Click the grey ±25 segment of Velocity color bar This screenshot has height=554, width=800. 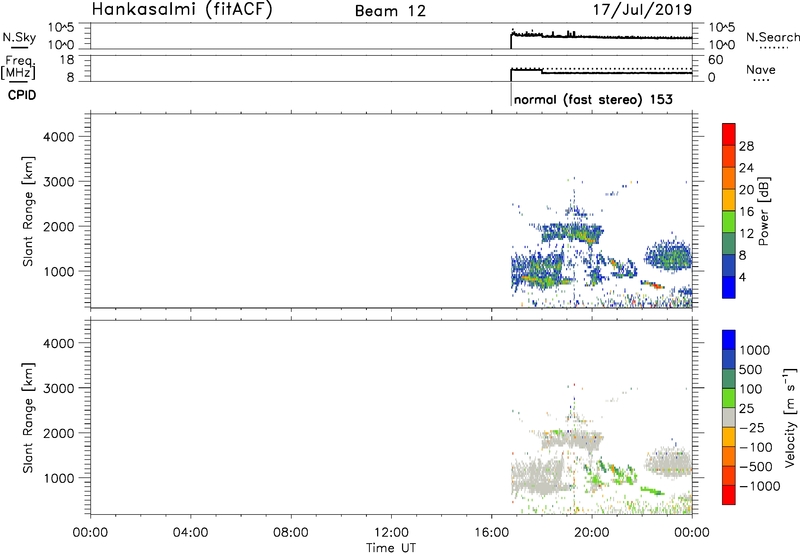coord(729,417)
